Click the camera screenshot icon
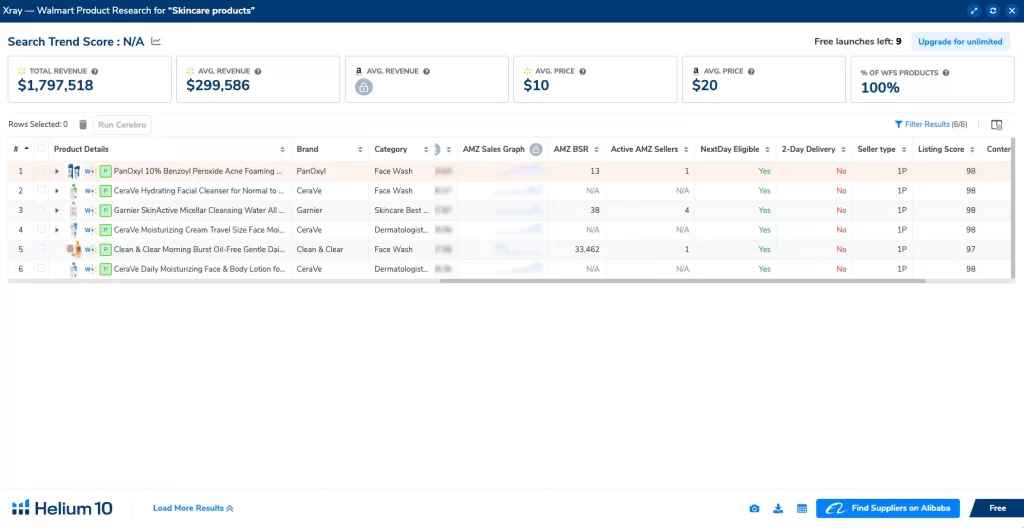The image size is (1024, 528). [754, 508]
